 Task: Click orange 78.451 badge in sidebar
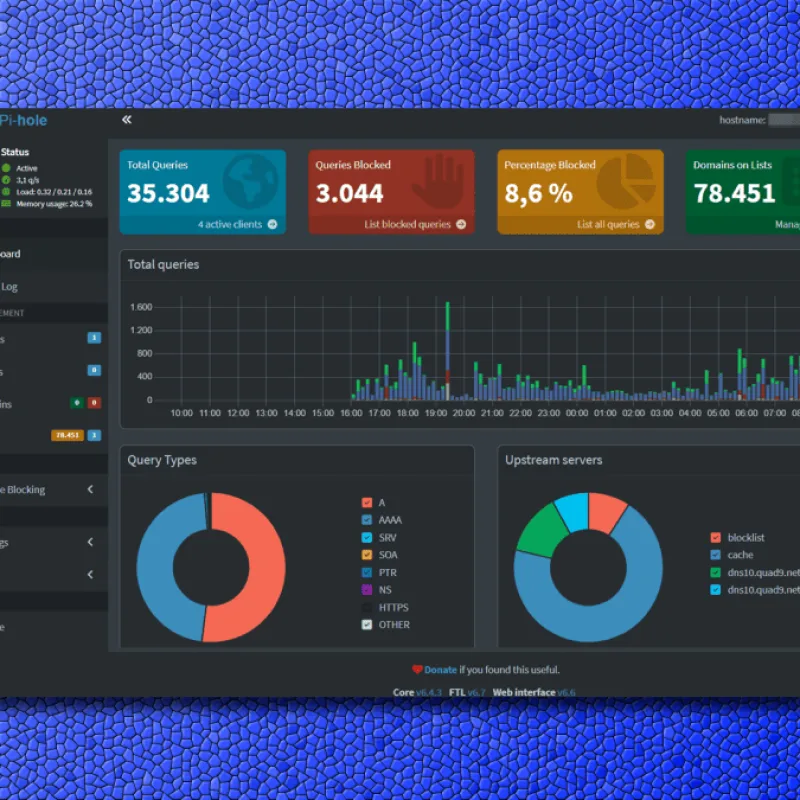[x=67, y=435]
